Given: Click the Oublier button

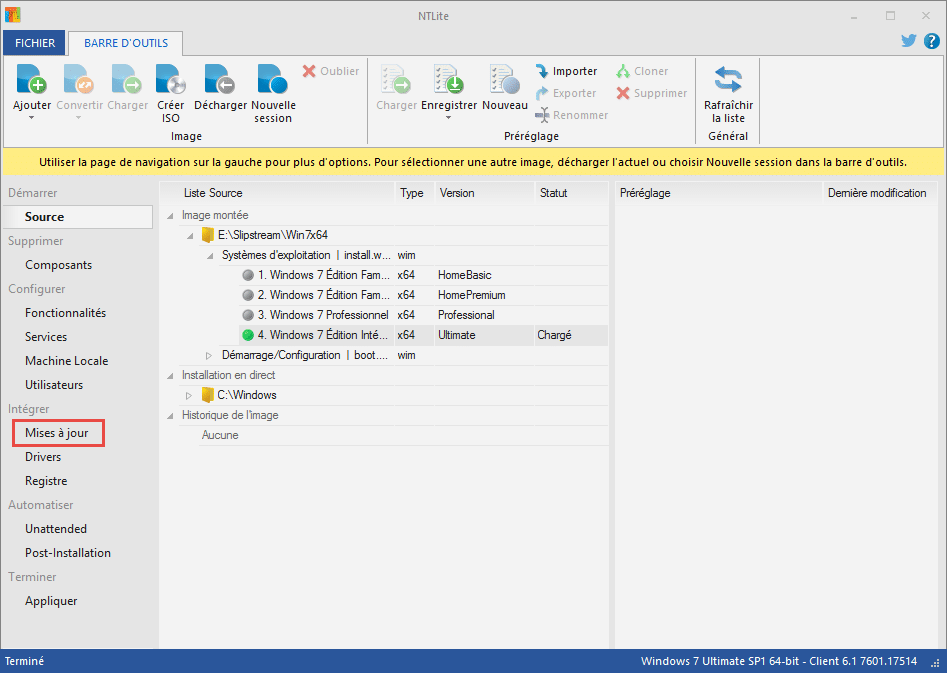Looking at the screenshot, I should (330, 71).
